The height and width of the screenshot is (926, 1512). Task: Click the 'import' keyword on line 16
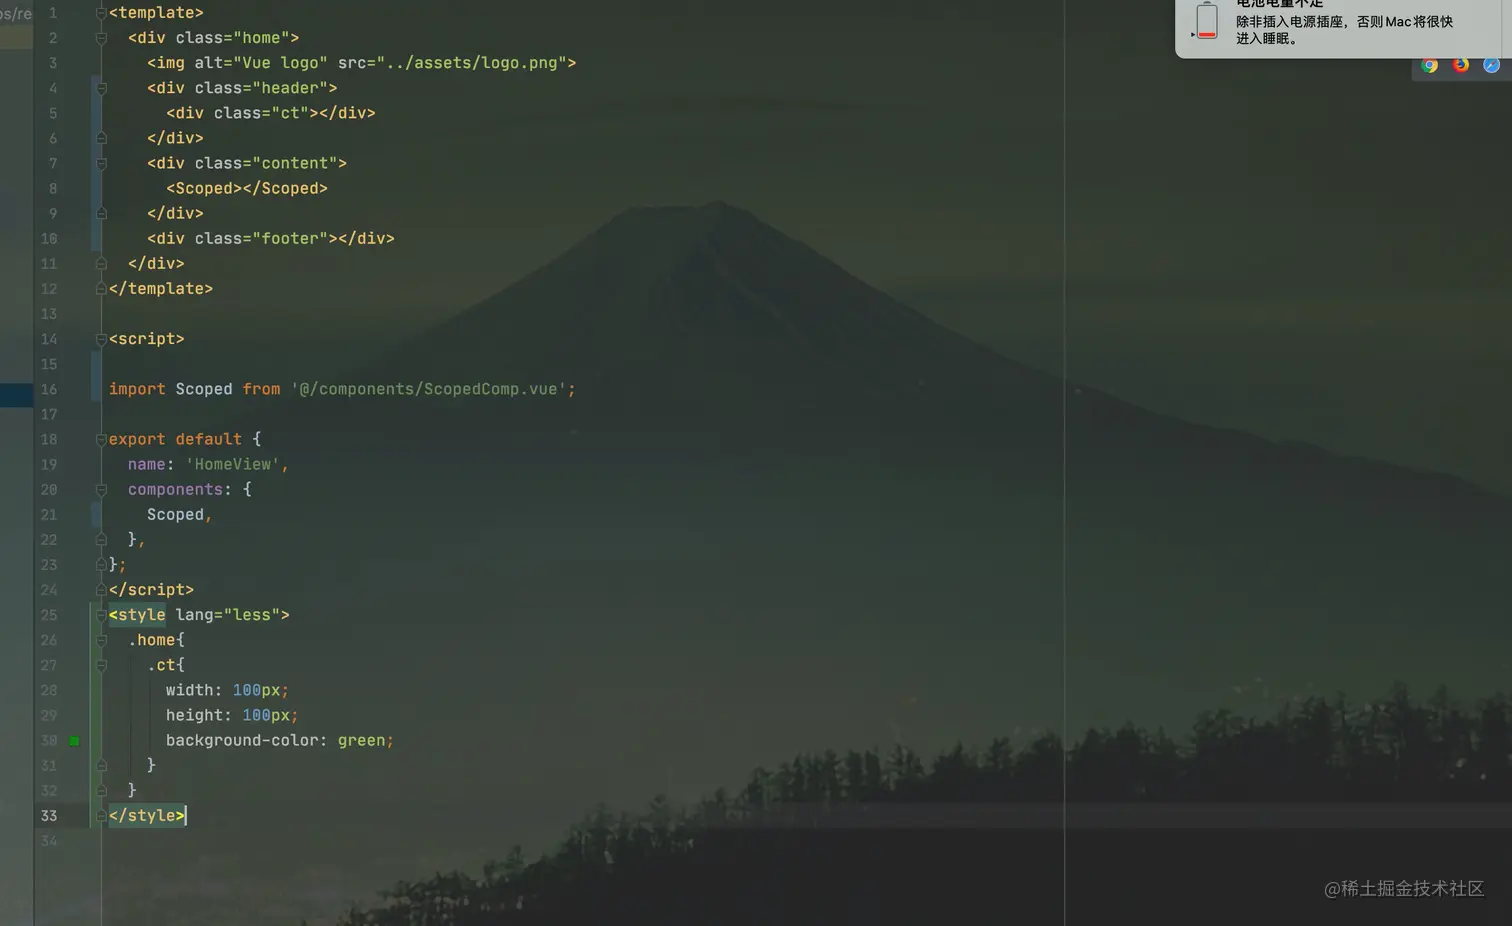tap(137, 389)
